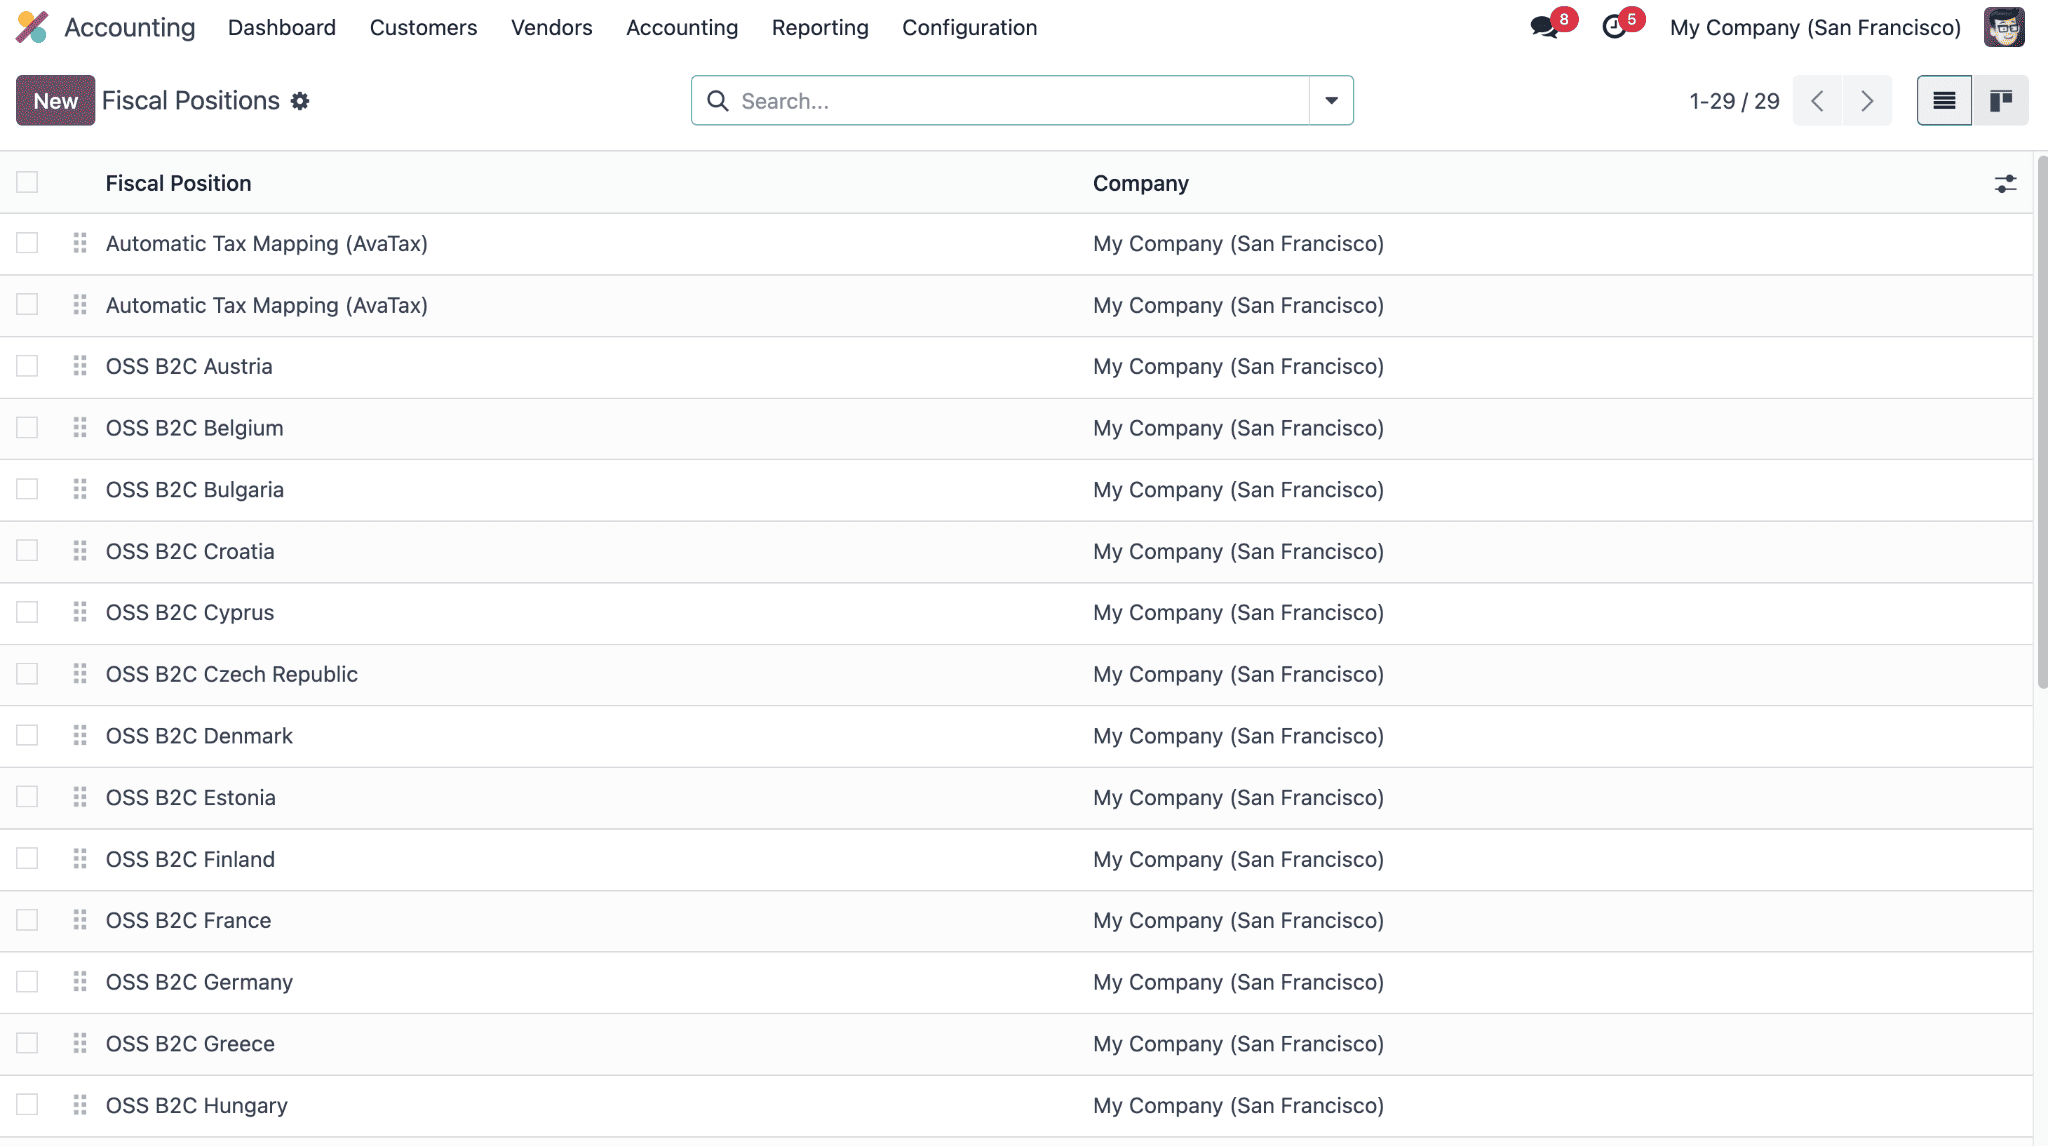Switch to kanban view

pyautogui.click(x=2001, y=100)
